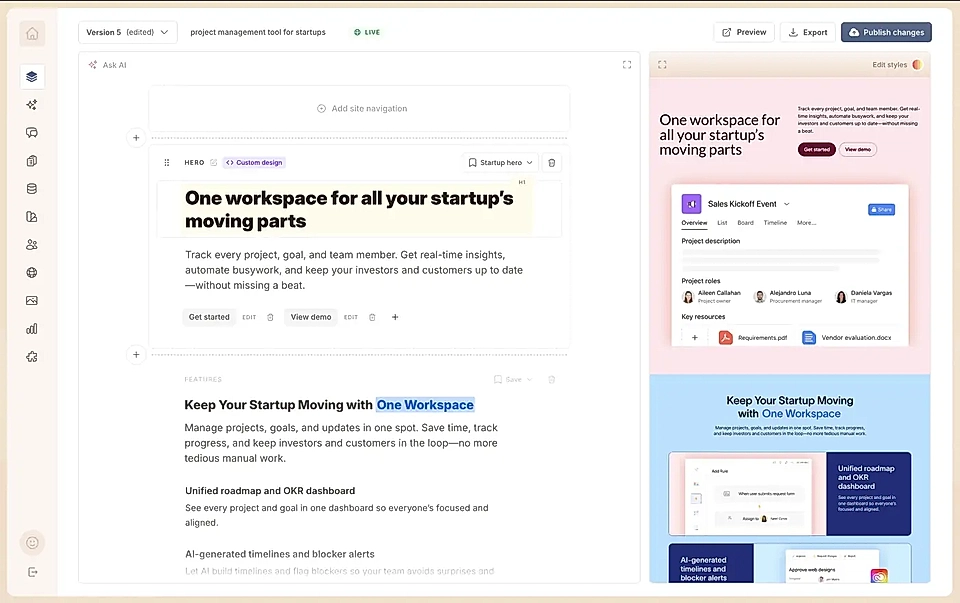Open the chat bubbles icon in sidebar

tap(32, 133)
